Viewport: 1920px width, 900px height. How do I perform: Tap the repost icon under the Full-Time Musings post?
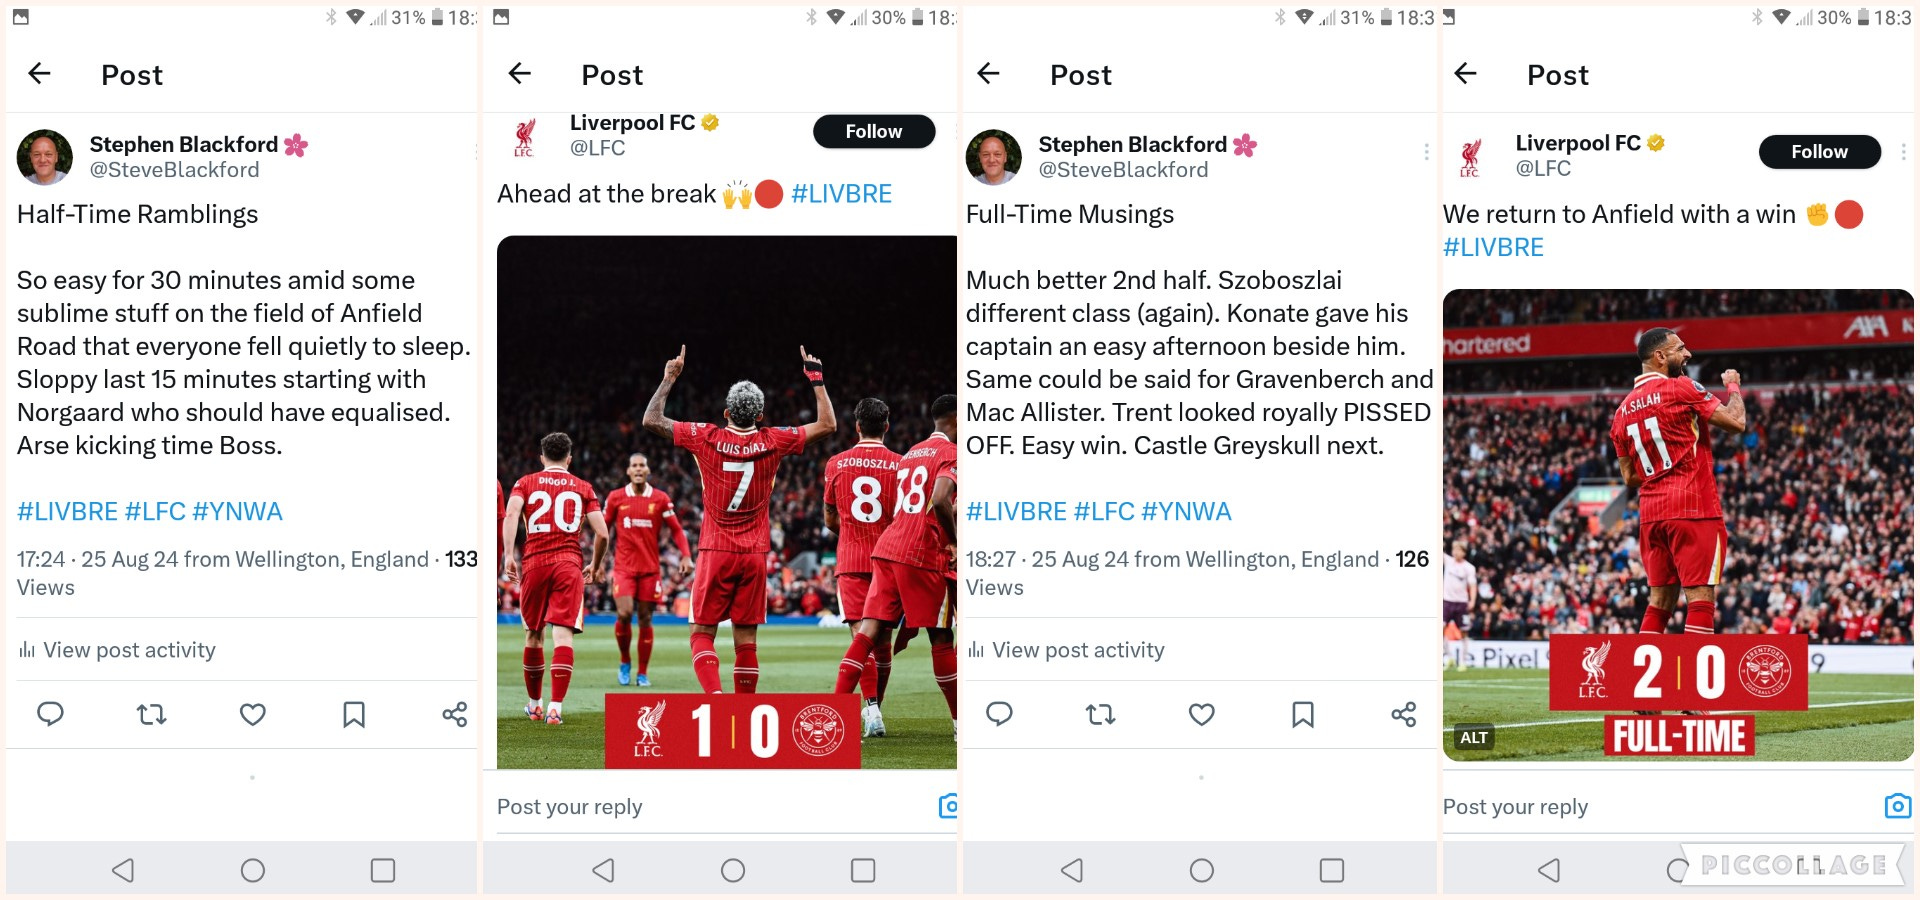tap(1100, 714)
